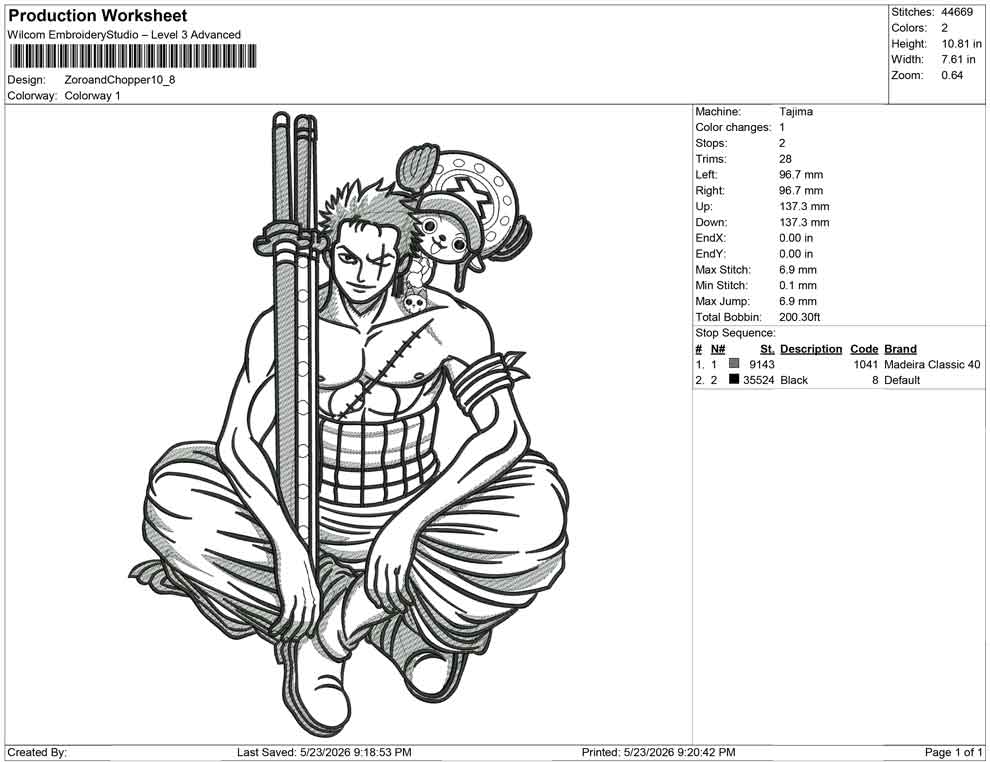
Task: Click the Up value 137.3 mm
Action: pos(804,206)
